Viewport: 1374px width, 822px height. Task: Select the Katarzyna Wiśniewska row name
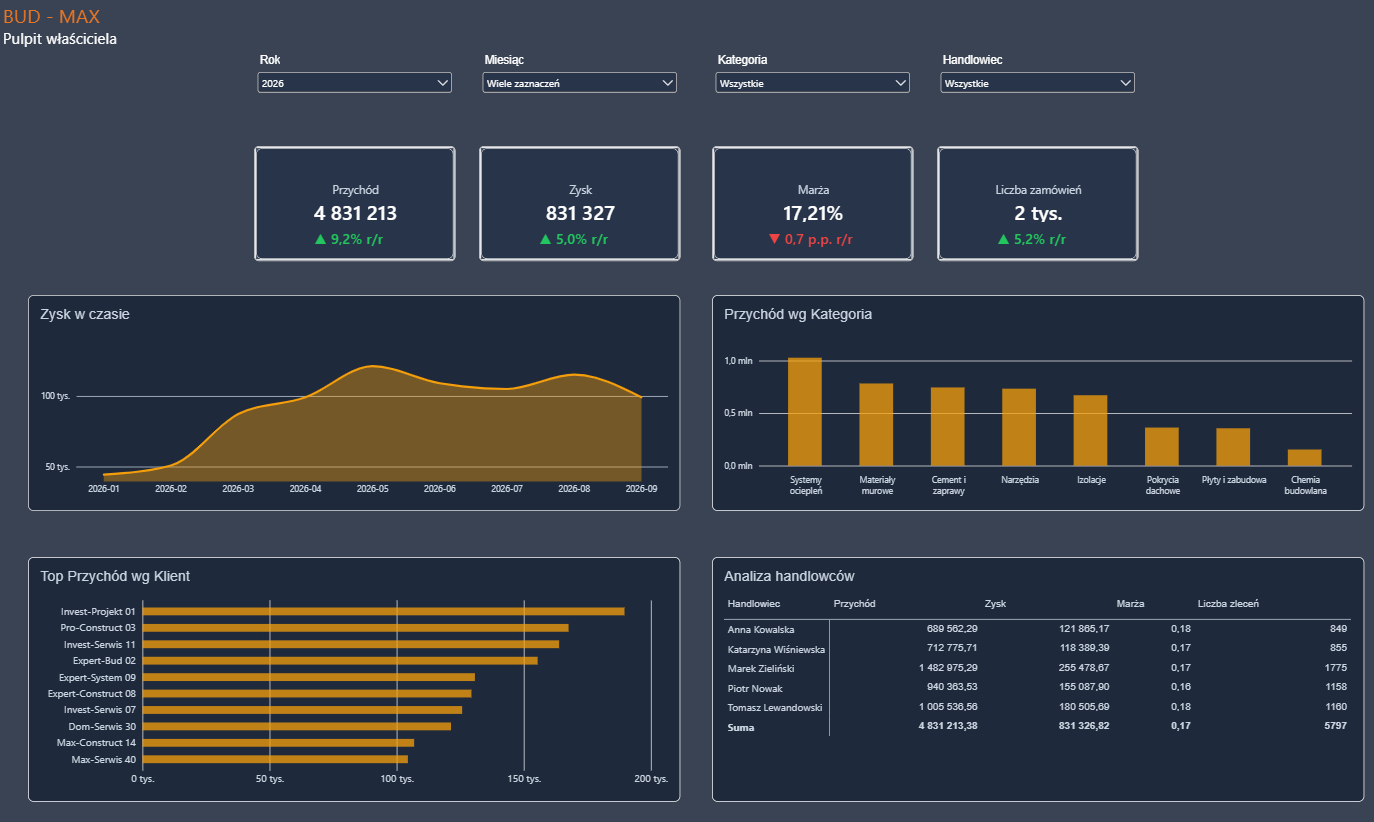[776, 649]
